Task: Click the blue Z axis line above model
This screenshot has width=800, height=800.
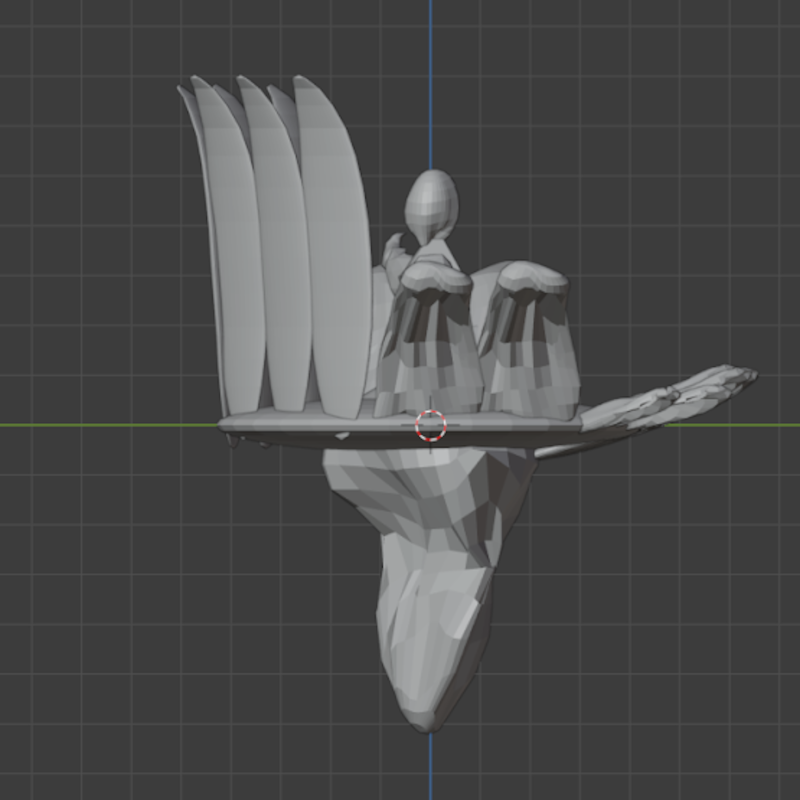Action: 431,80
